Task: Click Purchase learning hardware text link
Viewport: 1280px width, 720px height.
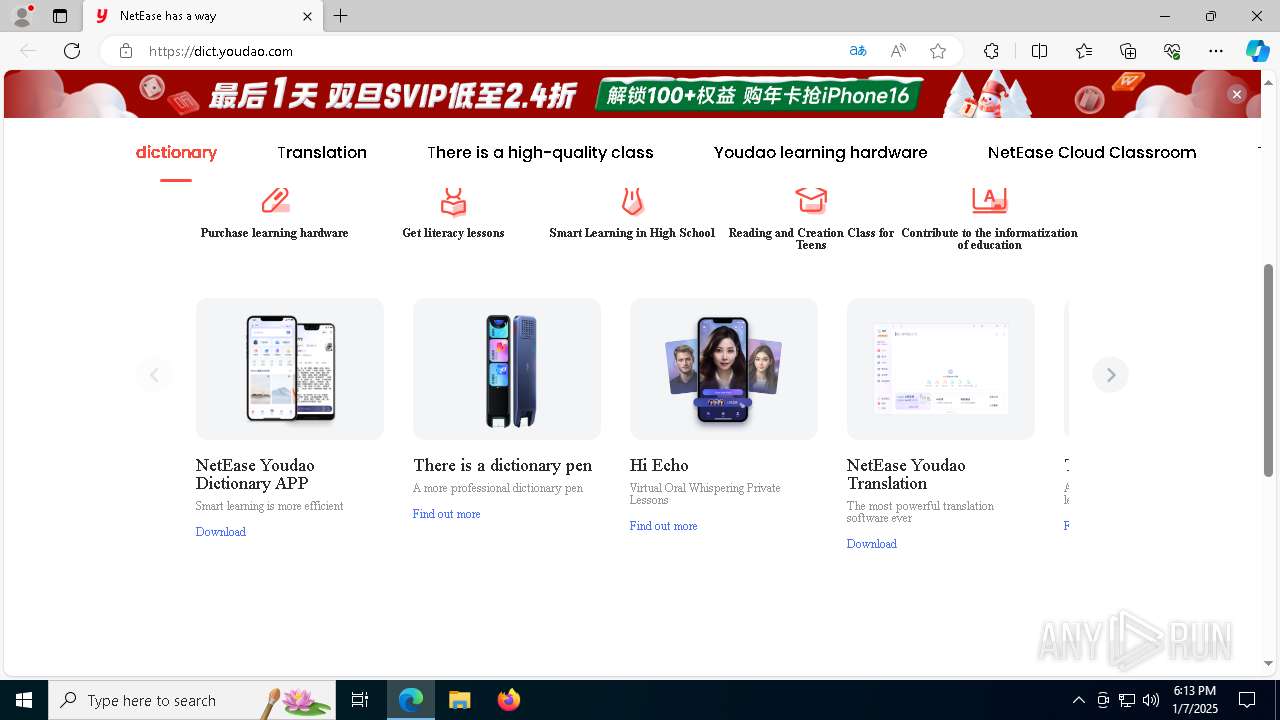Action: tap(275, 233)
